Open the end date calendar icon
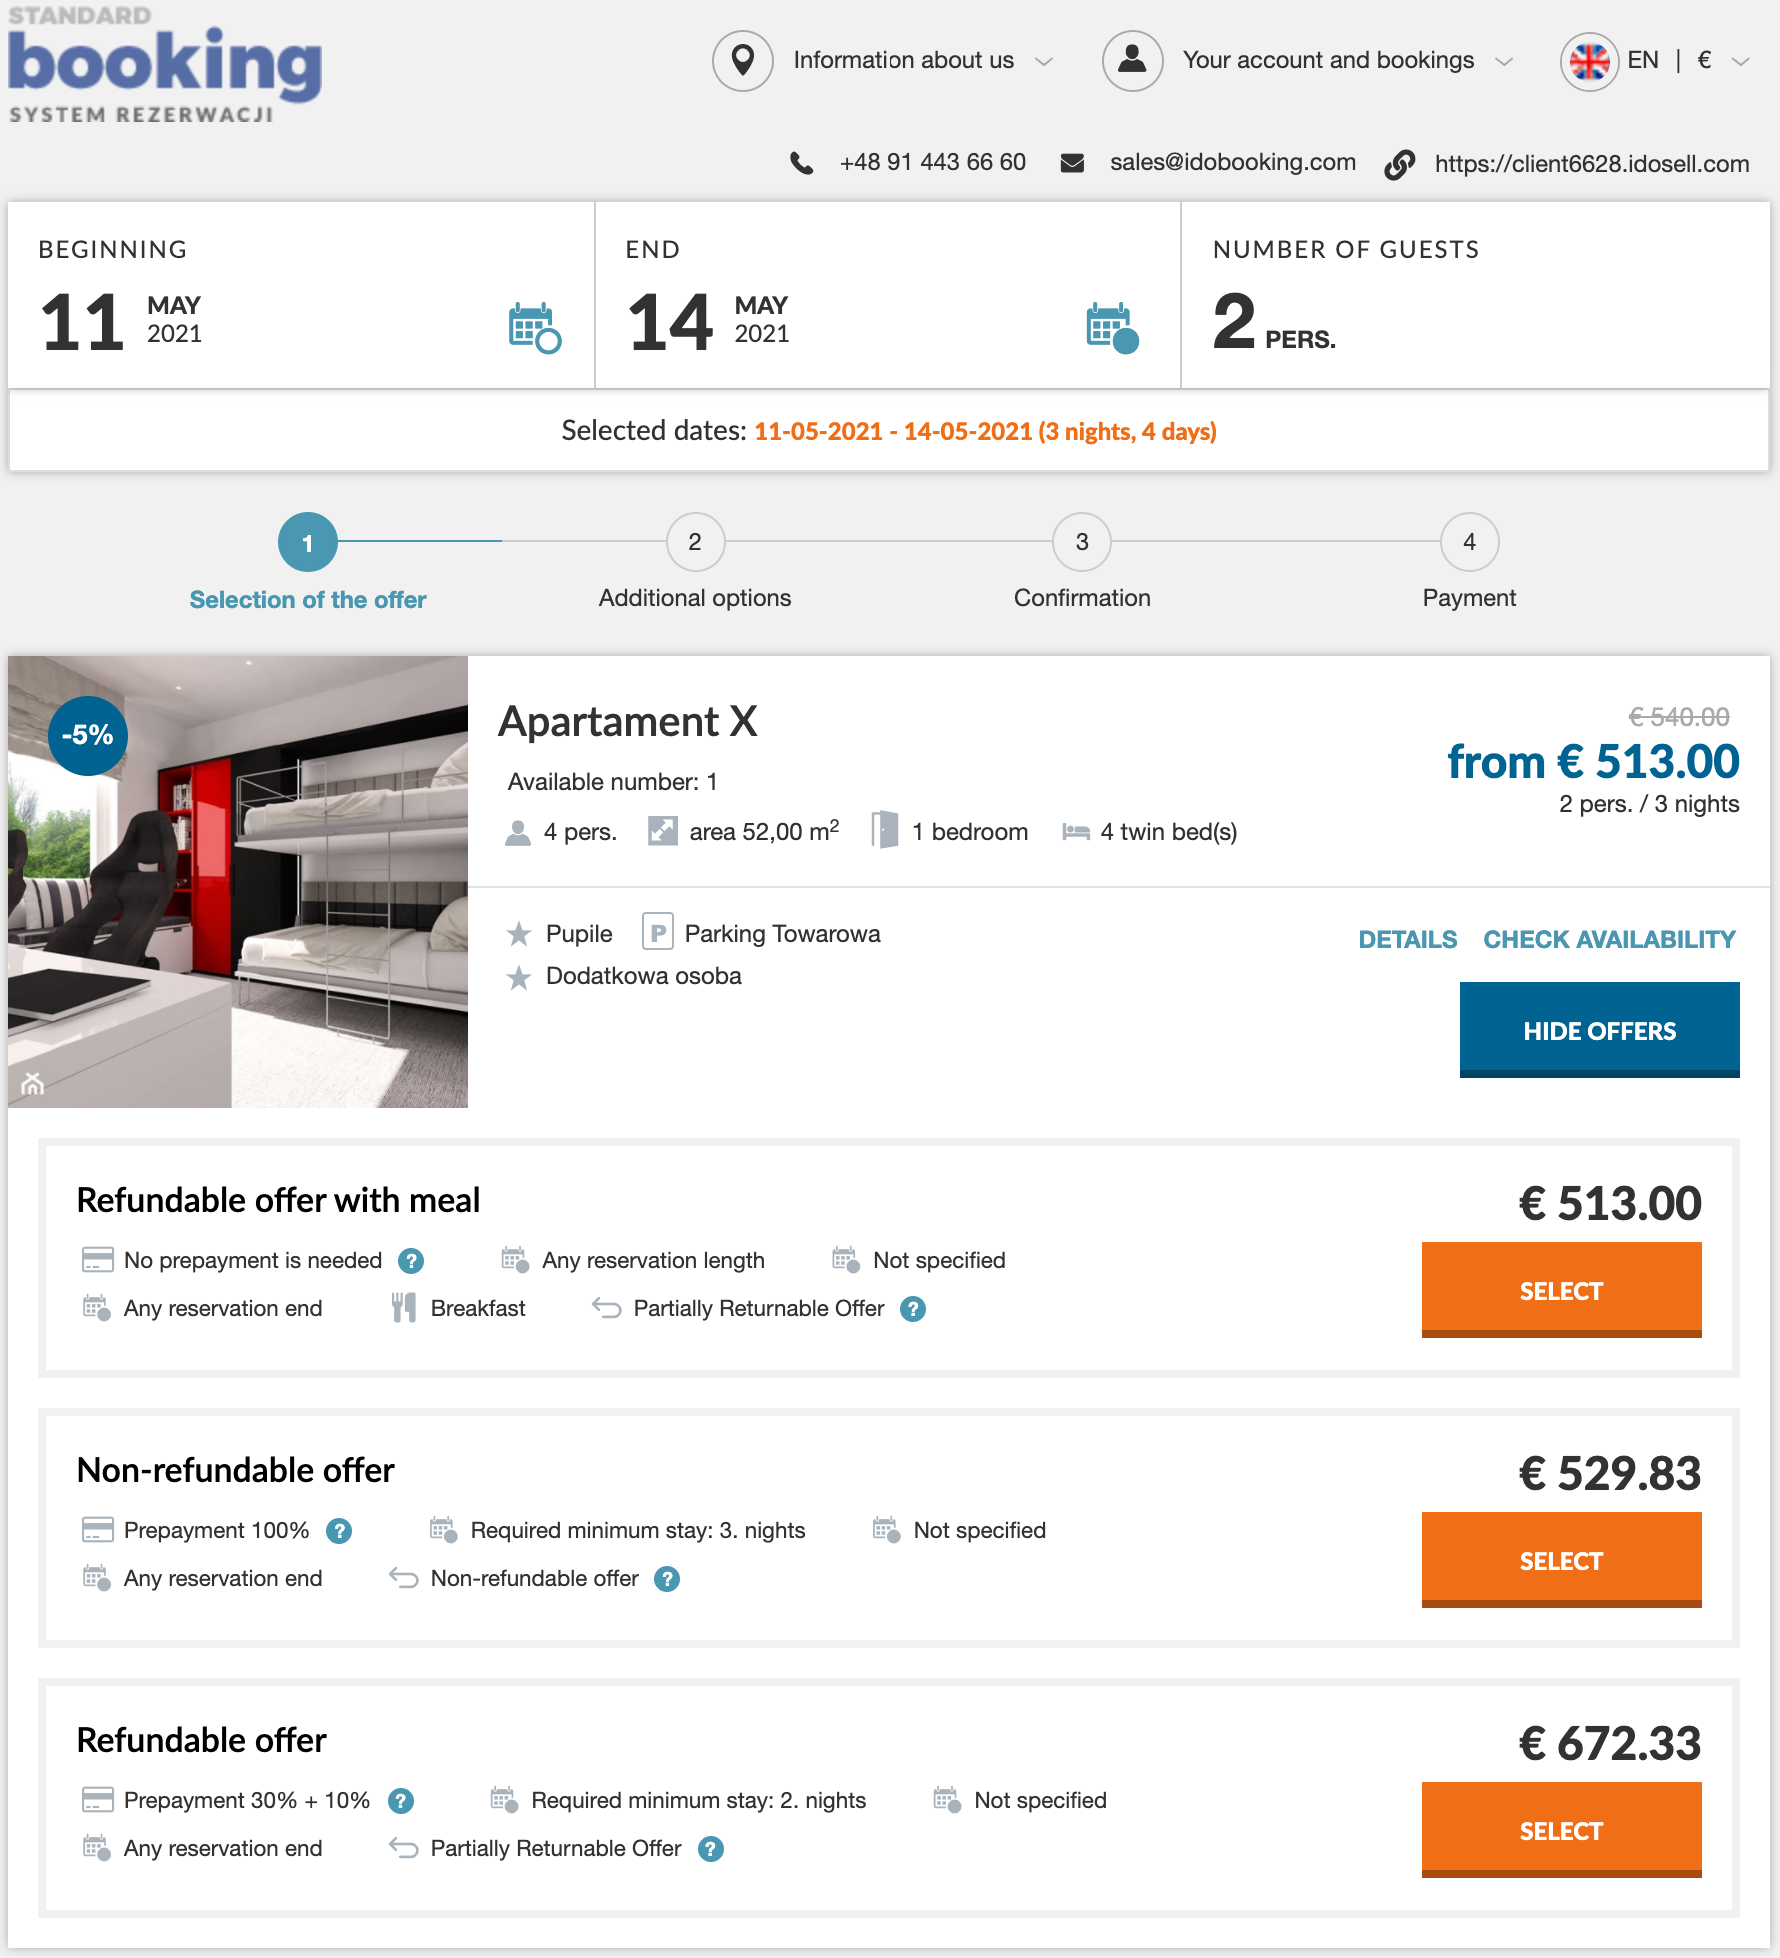The width and height of the screenshot is (1780, 1958). tap(1112, 328)
